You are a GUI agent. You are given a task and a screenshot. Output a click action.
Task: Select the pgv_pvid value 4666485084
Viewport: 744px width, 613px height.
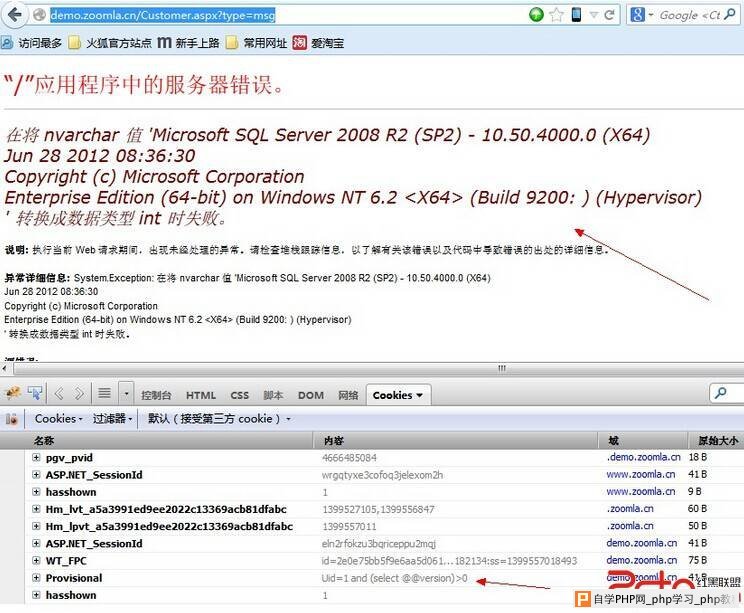(x=349, y=458)
